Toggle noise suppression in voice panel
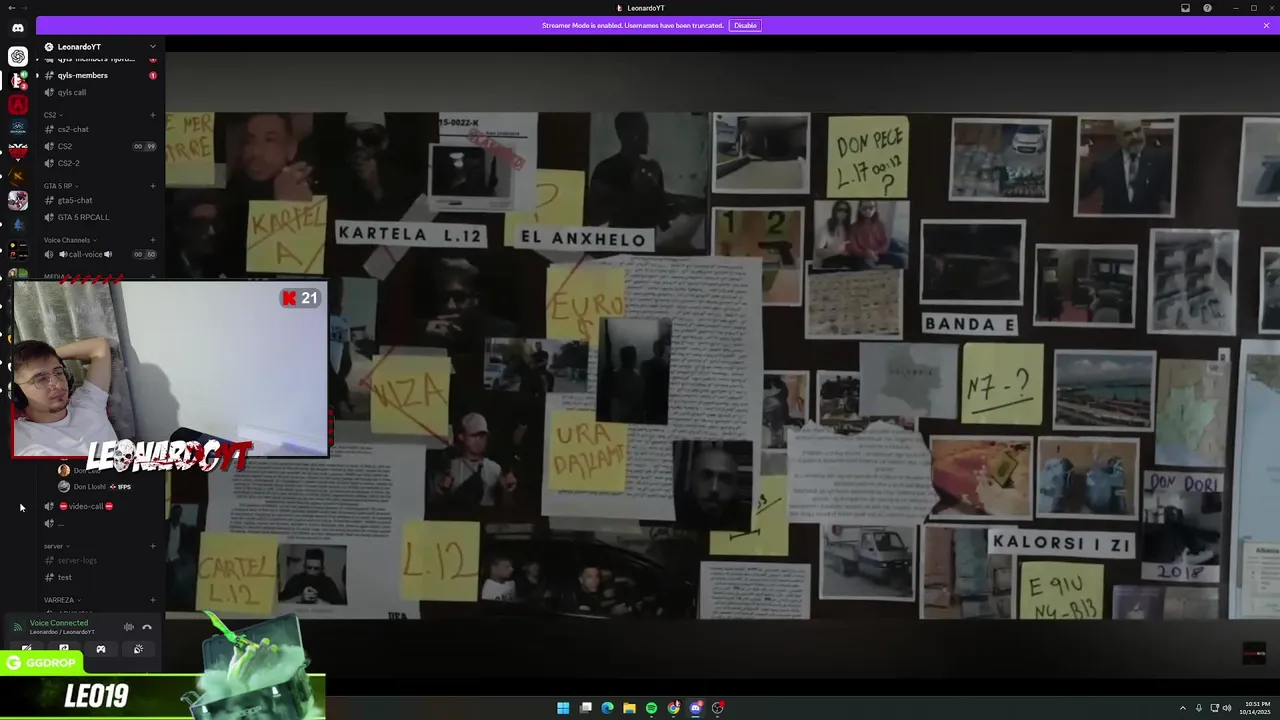 point(129,627)
